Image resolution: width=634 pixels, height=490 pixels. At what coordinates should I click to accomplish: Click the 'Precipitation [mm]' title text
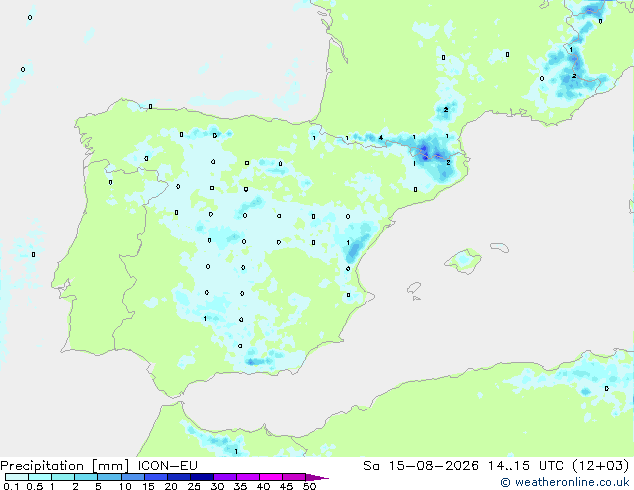click(x=65, y=466)
